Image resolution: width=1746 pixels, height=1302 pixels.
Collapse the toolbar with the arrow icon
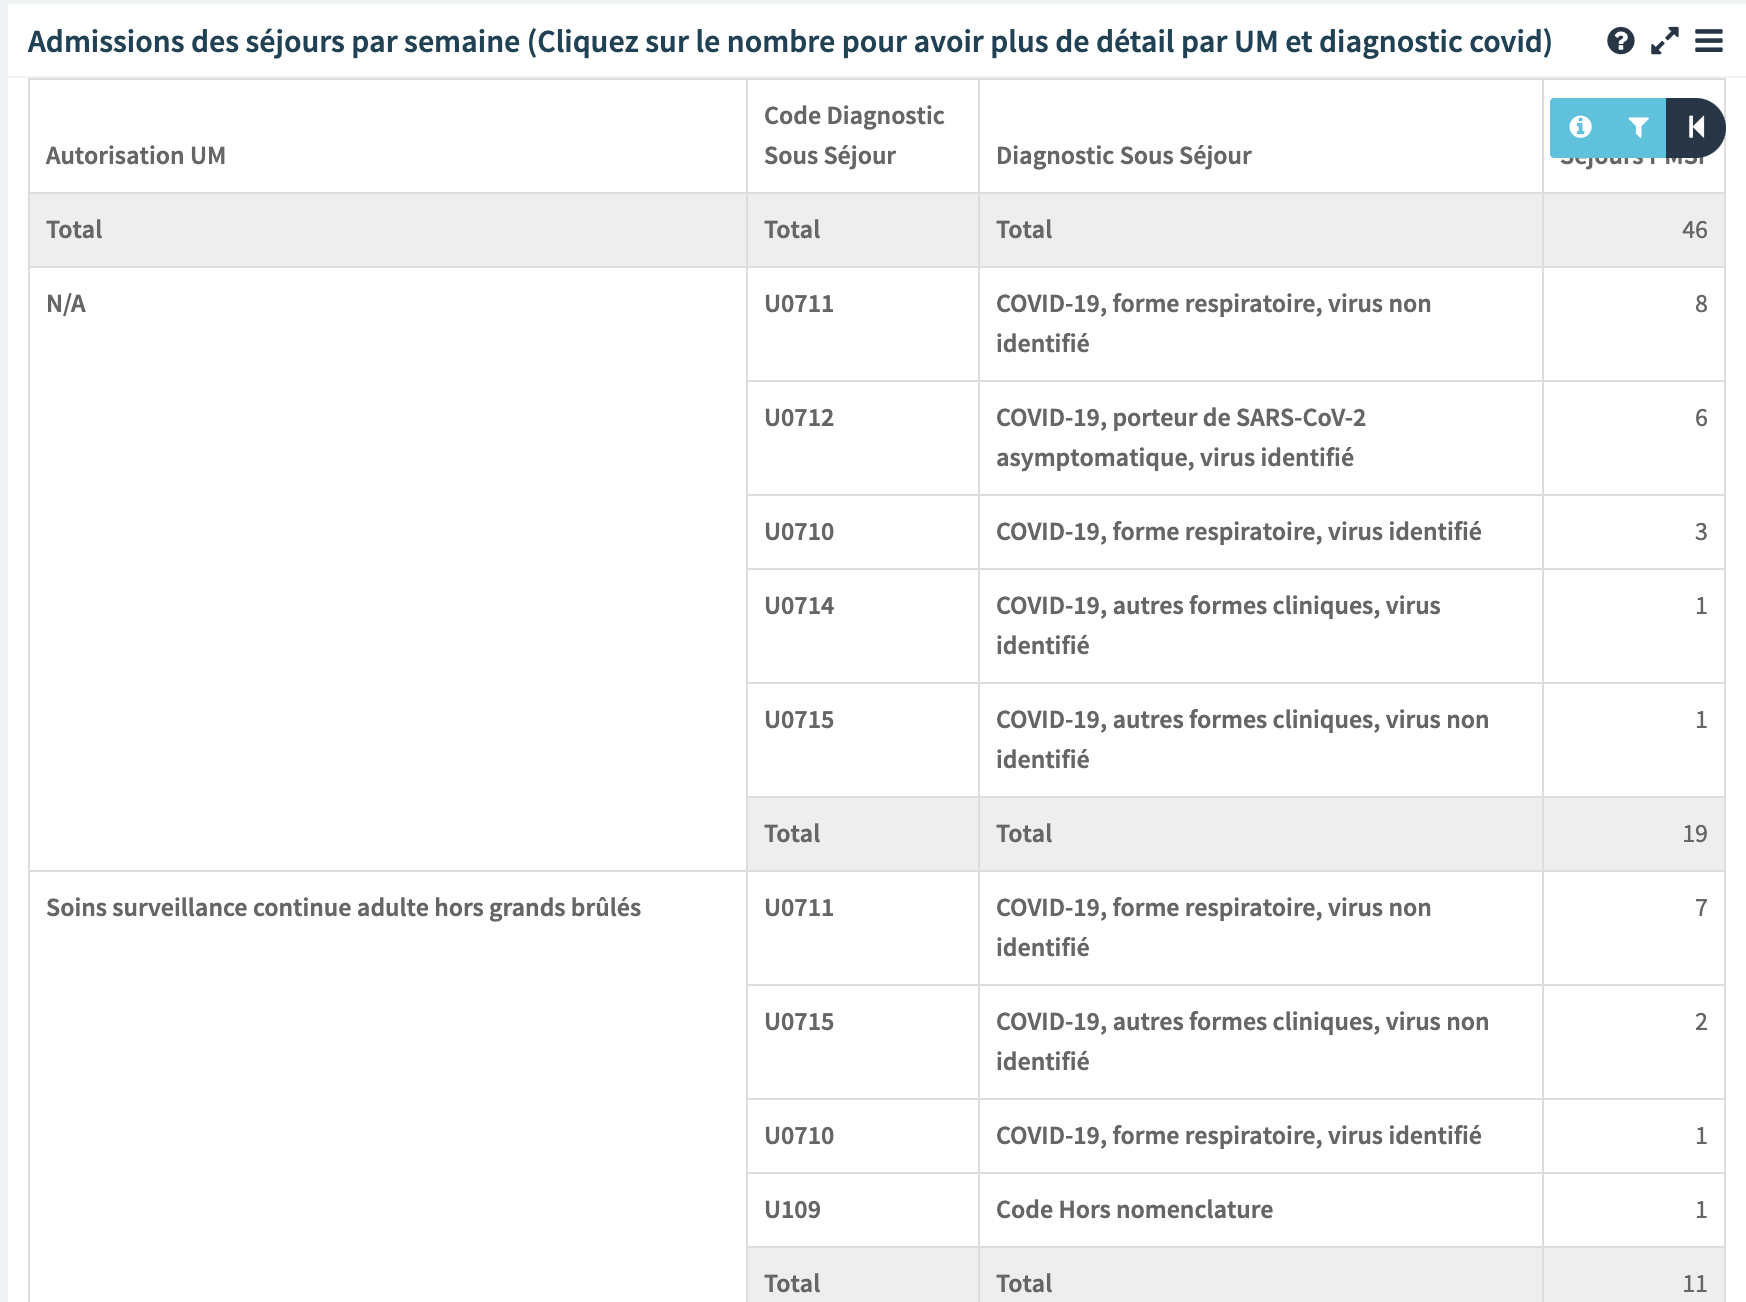[x=1696, y=127]
